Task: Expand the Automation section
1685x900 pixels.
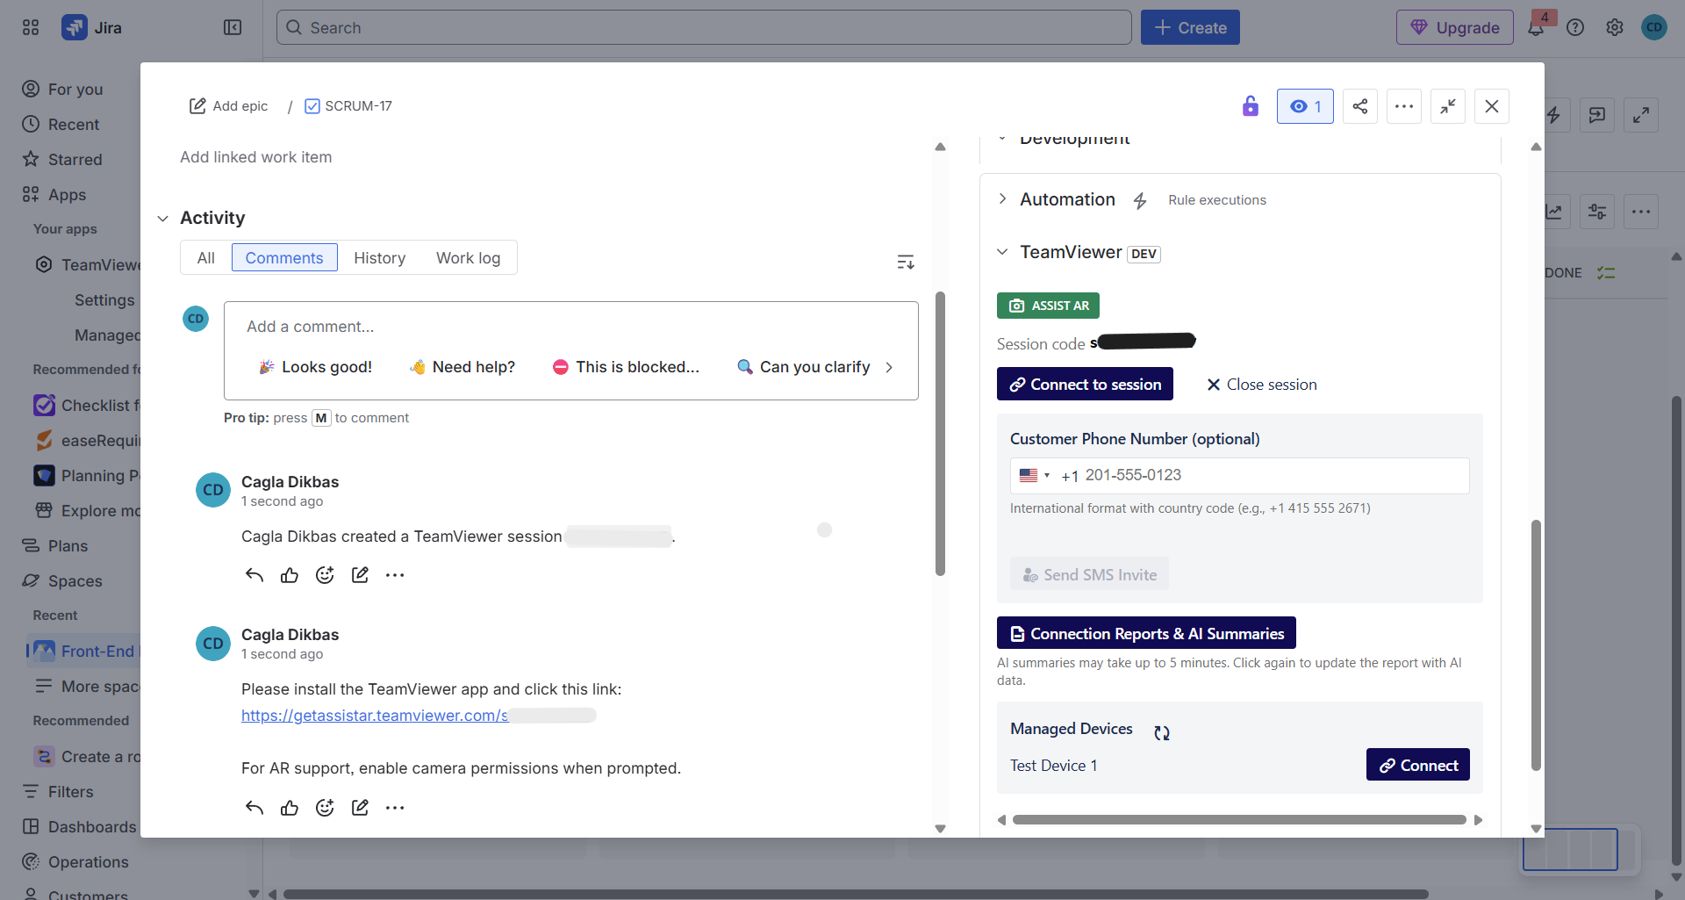Action: [1003, 199]
